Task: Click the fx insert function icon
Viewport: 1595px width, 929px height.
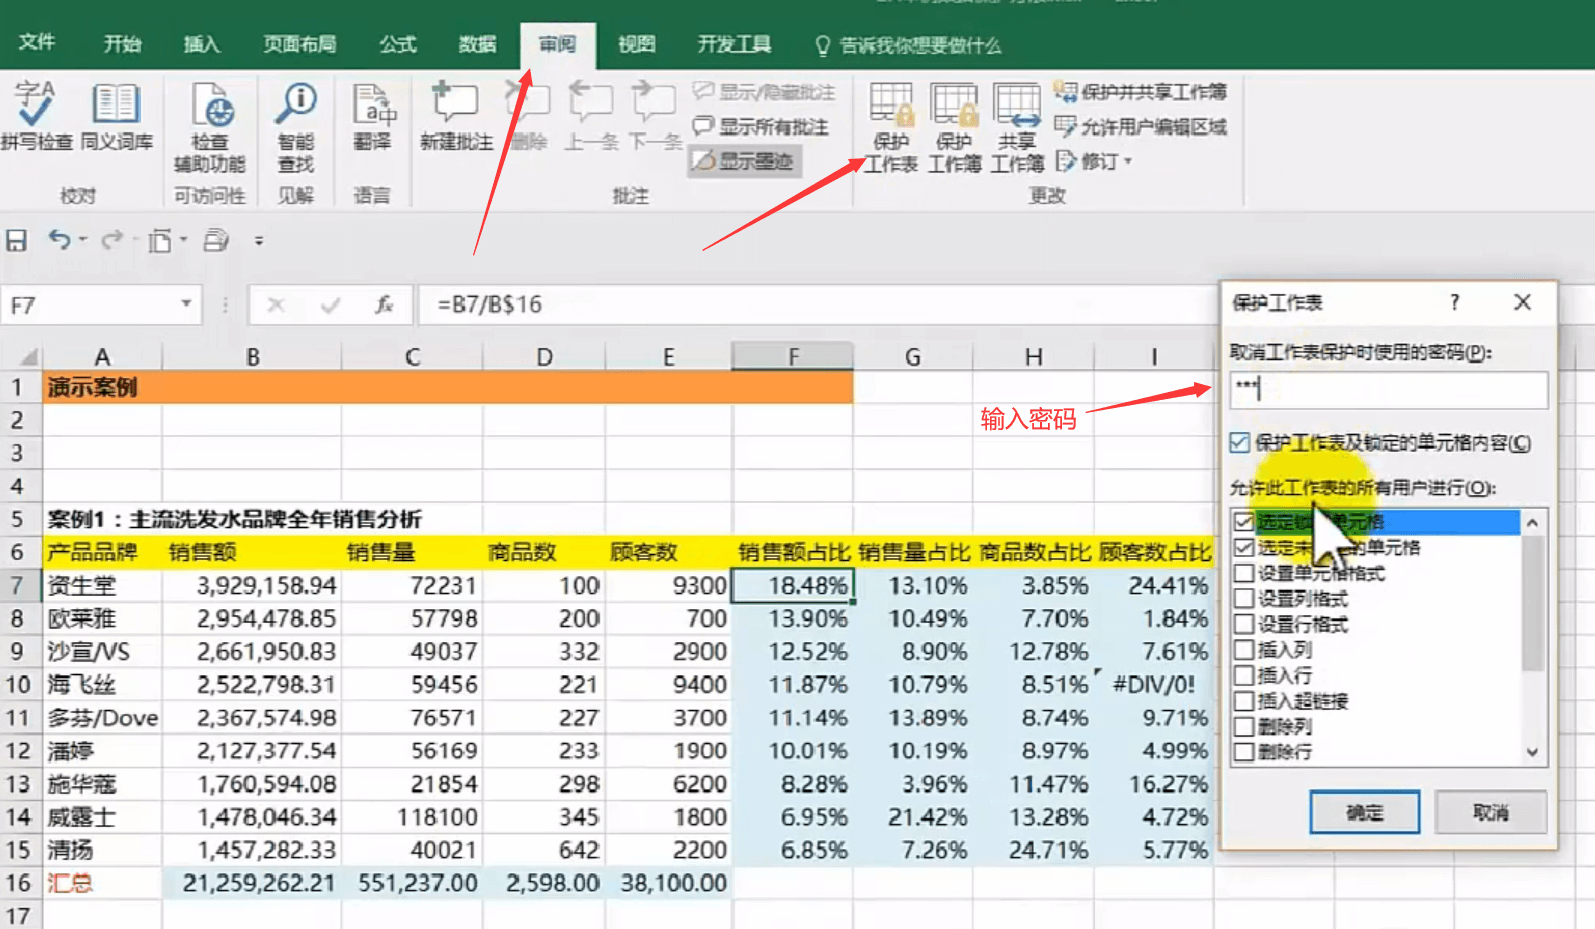Action: click(384, 305)
